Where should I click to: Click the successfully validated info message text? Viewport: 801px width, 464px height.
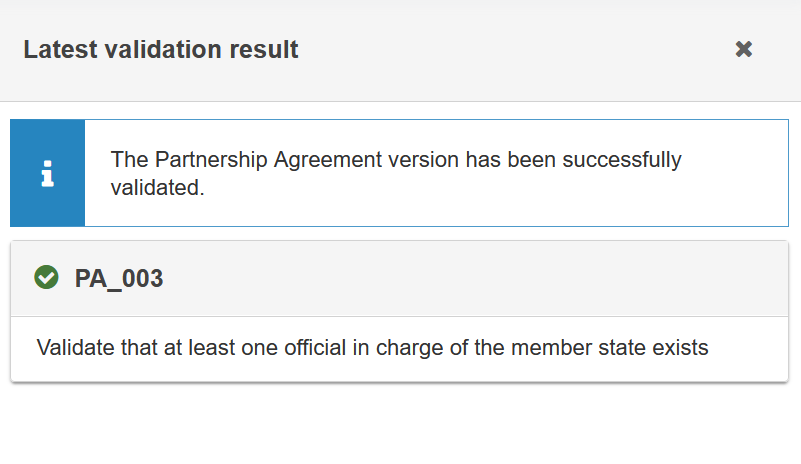(x=396, y=173)
